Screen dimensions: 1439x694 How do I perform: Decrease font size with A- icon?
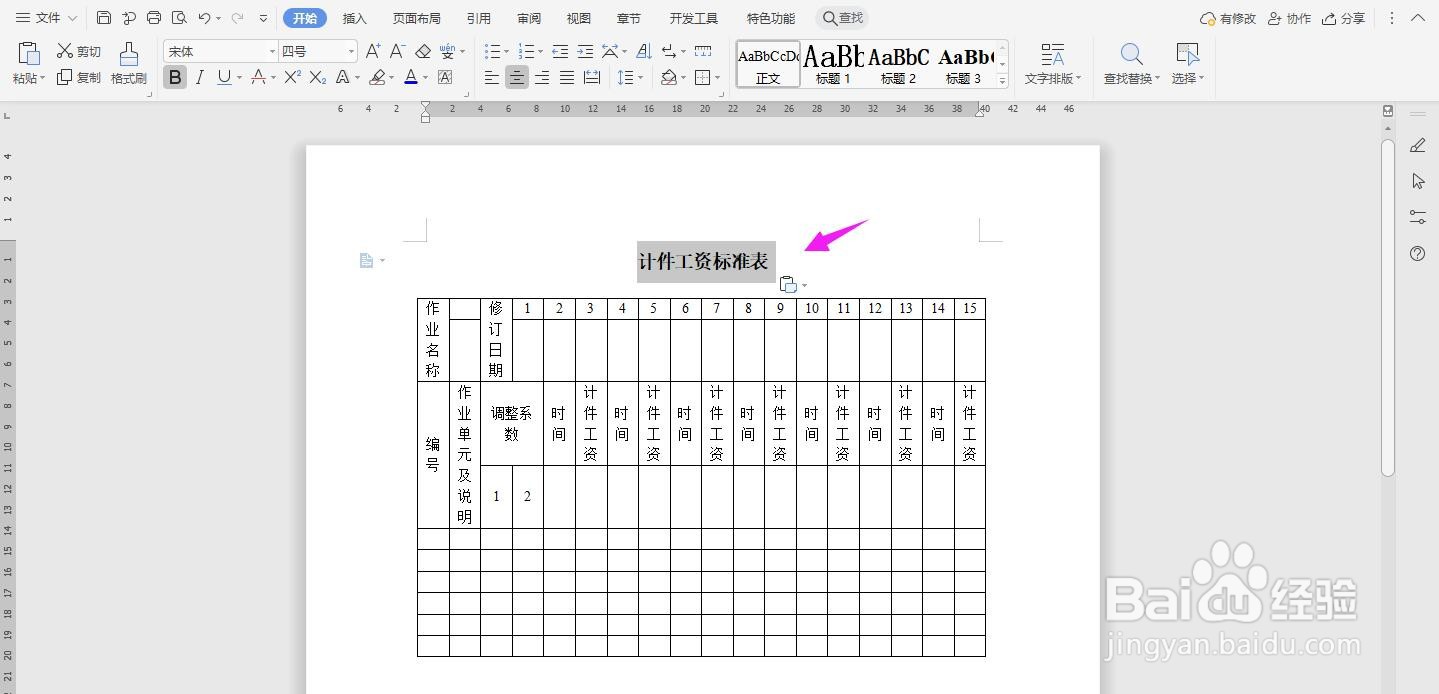(397, 51)
